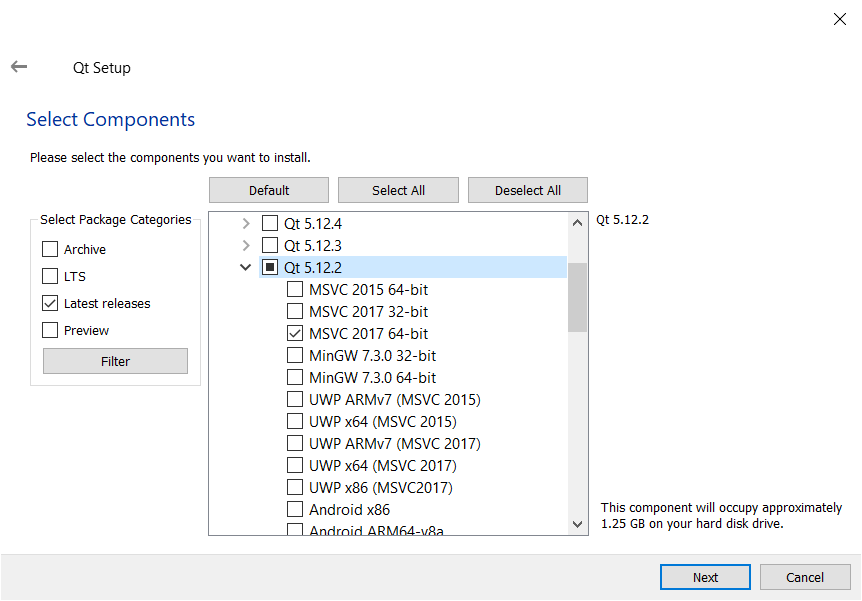The image size is (862, 601).
Task: Select the MinGW 7.3.0 64-bit label
Action: [372, 378]
